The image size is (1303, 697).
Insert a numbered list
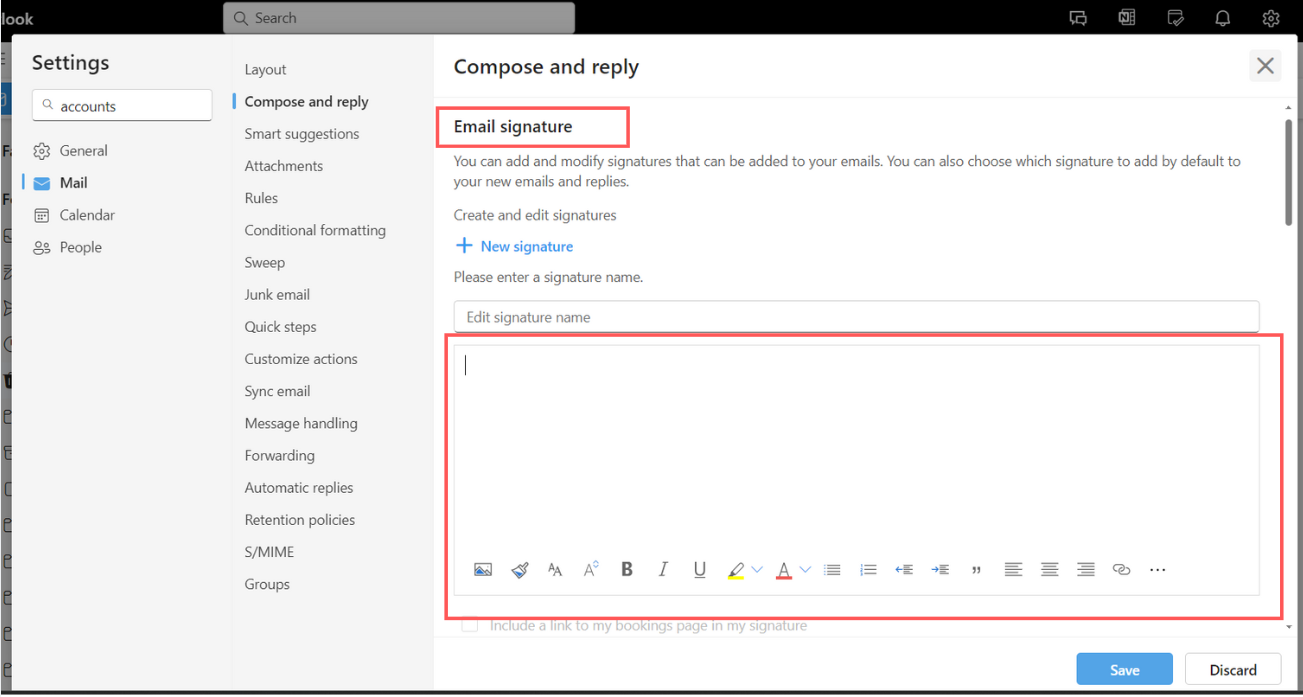tap(868, 570)
